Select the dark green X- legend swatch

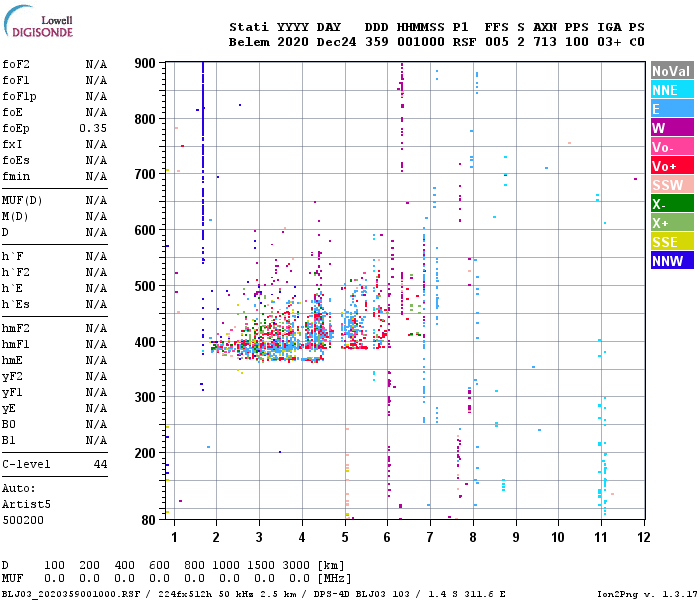[x=672, y=204]
